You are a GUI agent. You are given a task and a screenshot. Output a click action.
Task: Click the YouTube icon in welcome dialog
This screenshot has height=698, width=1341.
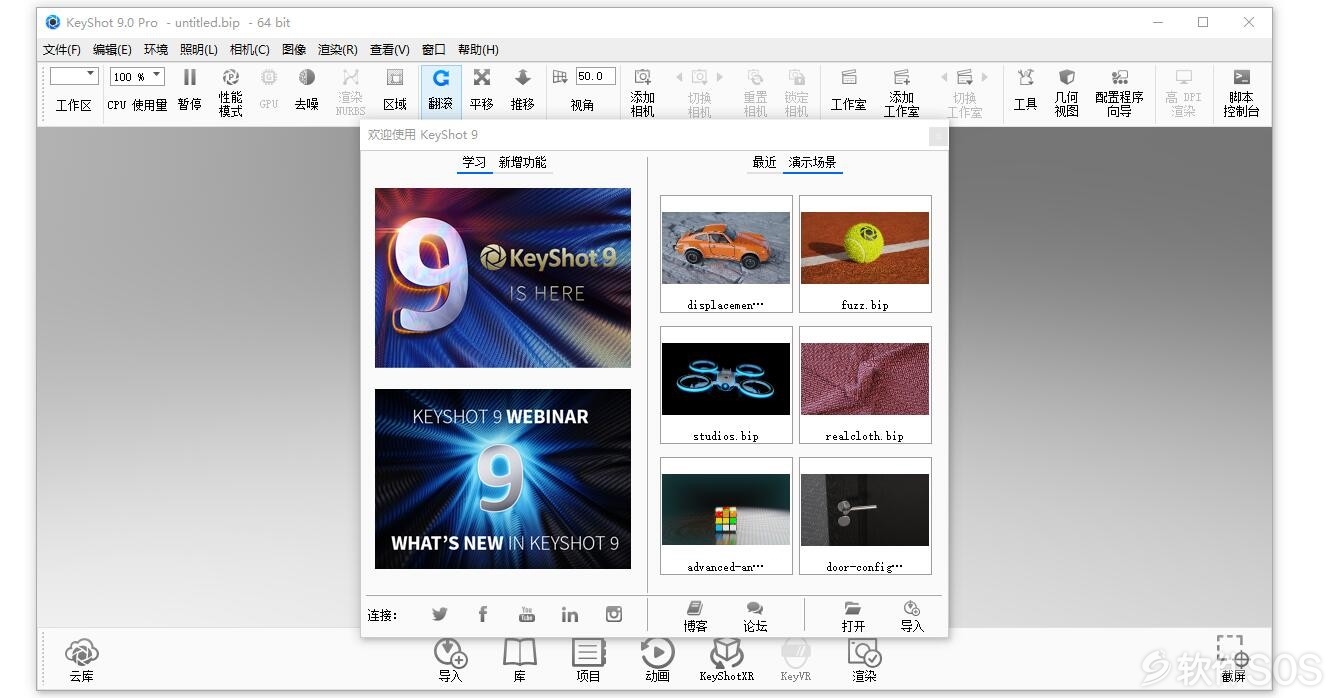click(x=526, y=614)
